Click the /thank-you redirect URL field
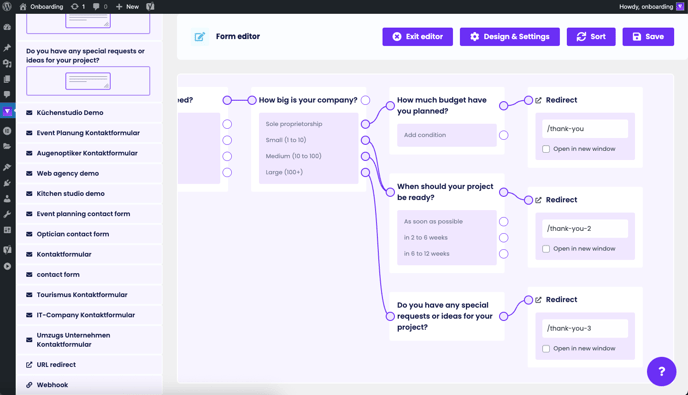 point(585,129)
